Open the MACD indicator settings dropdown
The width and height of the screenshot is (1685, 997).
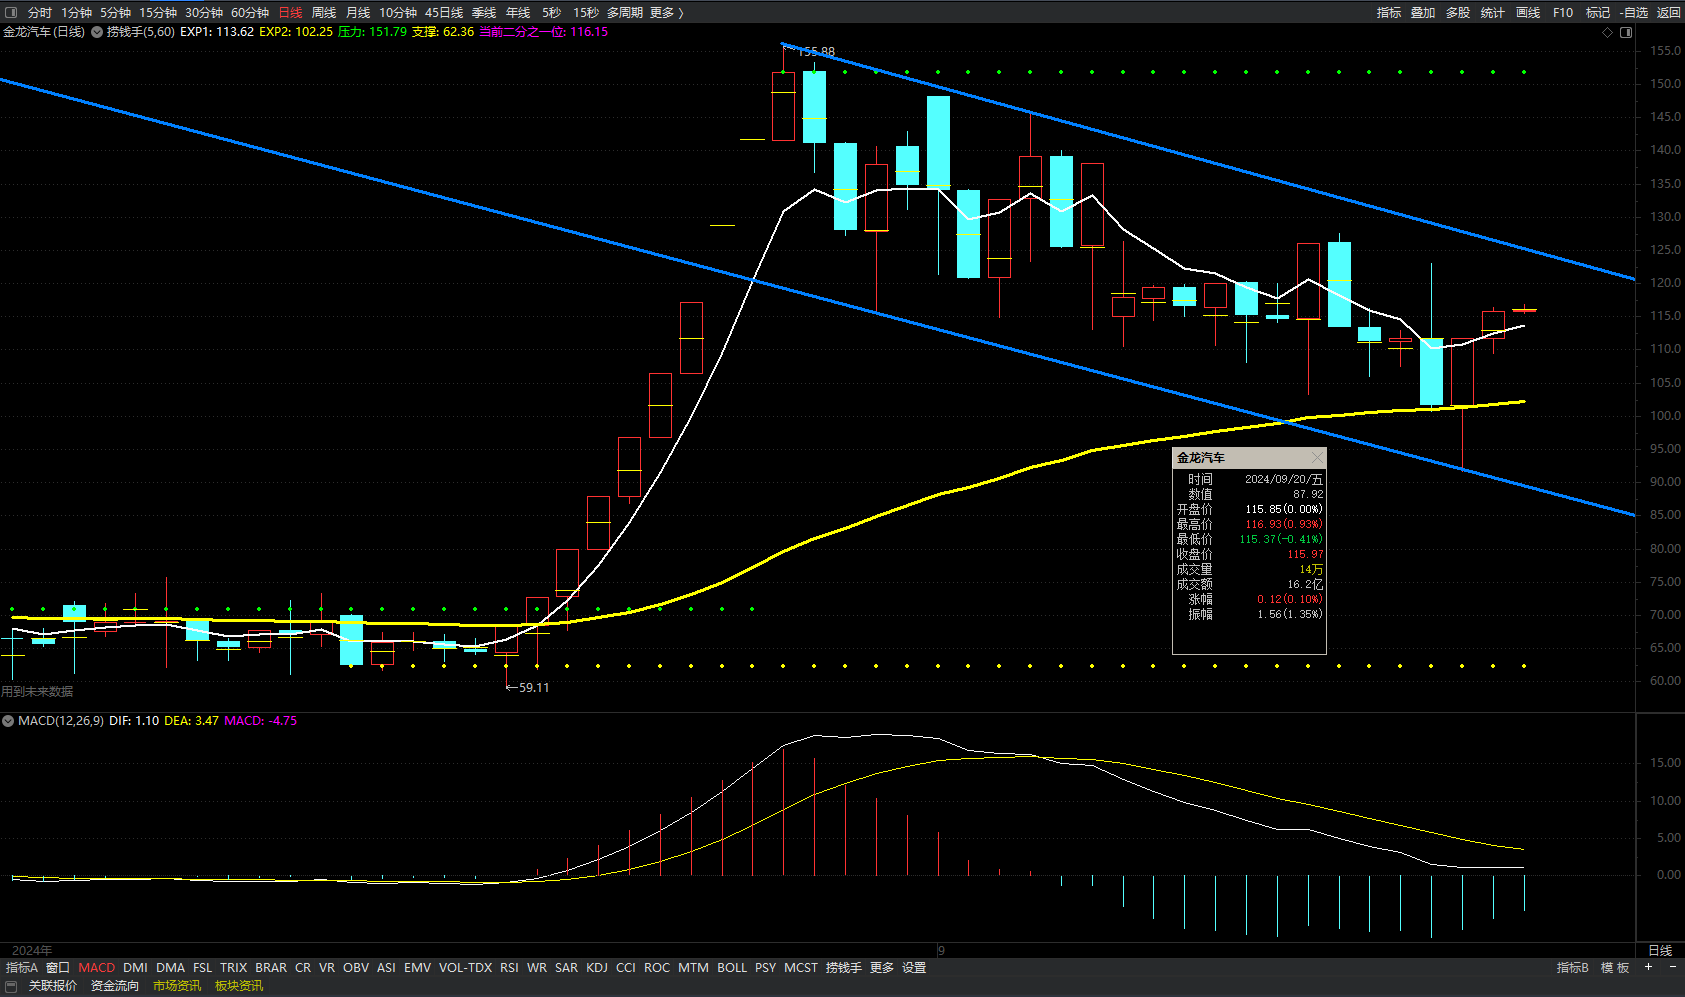coord(8,721)
